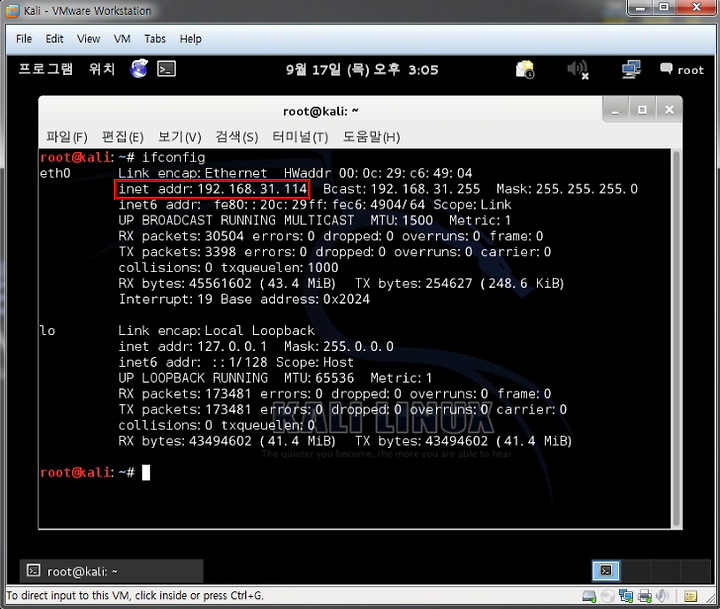Open the File menu in VMware Workstation
Screen dimensions: 720x609
click(x=24, y=39)
